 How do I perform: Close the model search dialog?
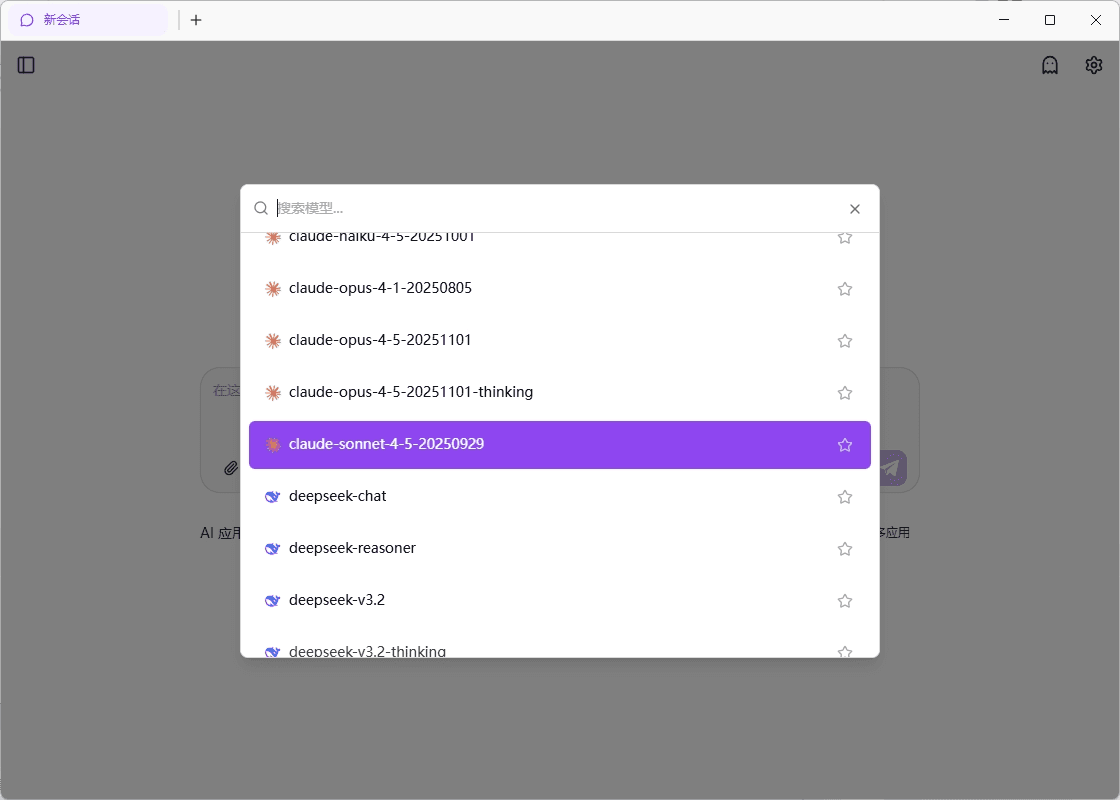pos(854,209)
